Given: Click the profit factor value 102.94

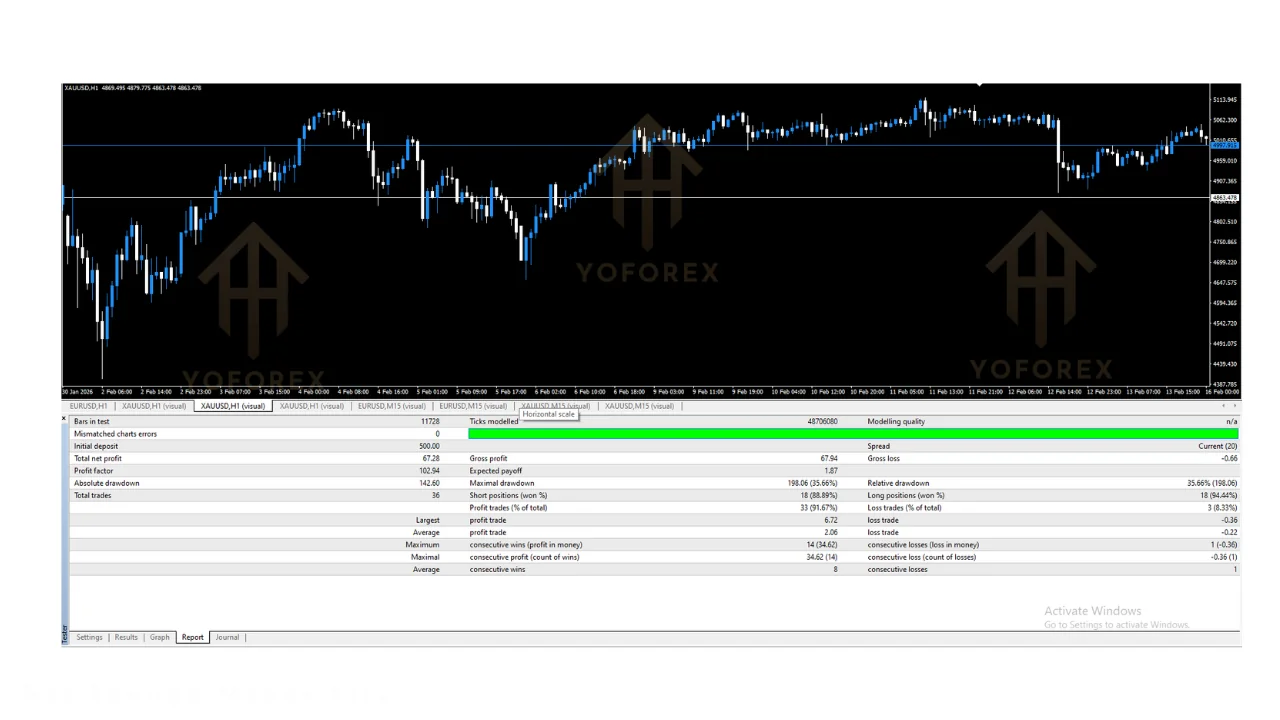Looking at the screenshot, I should [429, 471].
